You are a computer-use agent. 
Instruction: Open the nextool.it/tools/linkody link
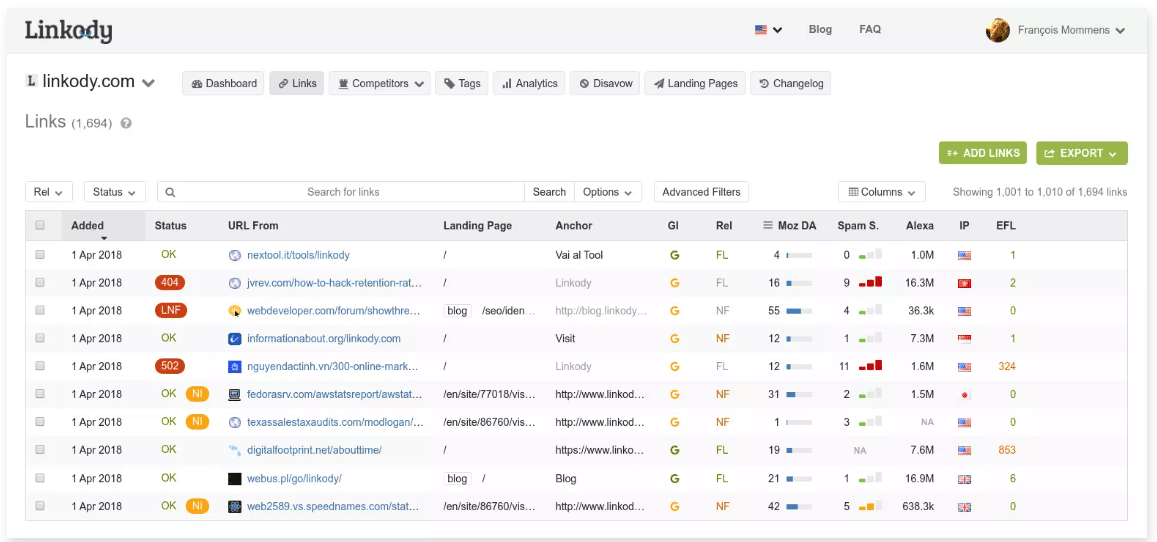298,255
